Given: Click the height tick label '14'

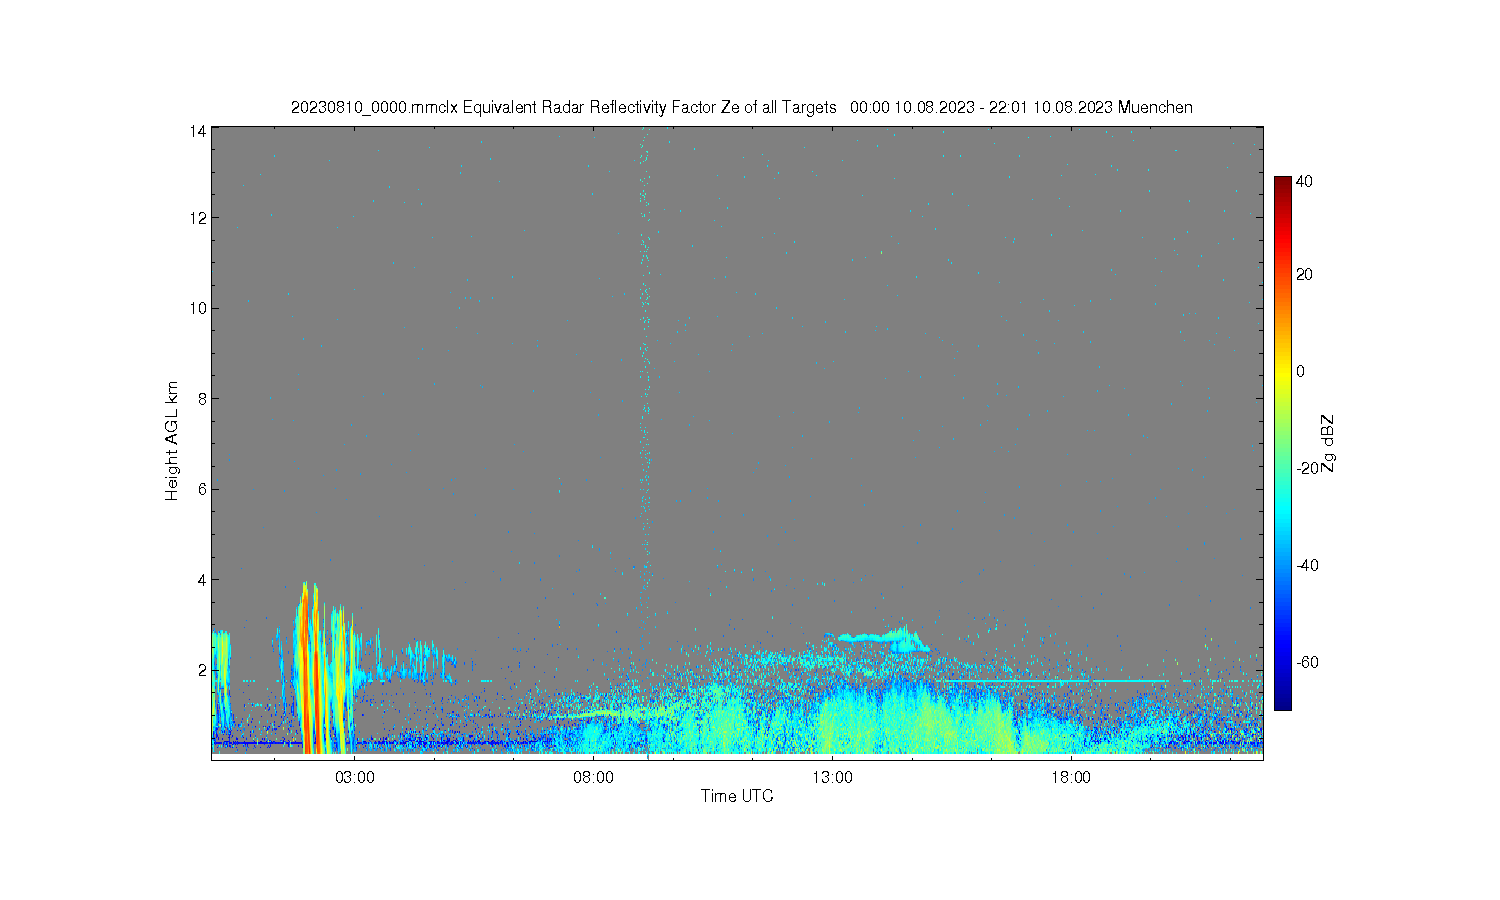Looking at the screenshot, I should [x=198, y=131].
